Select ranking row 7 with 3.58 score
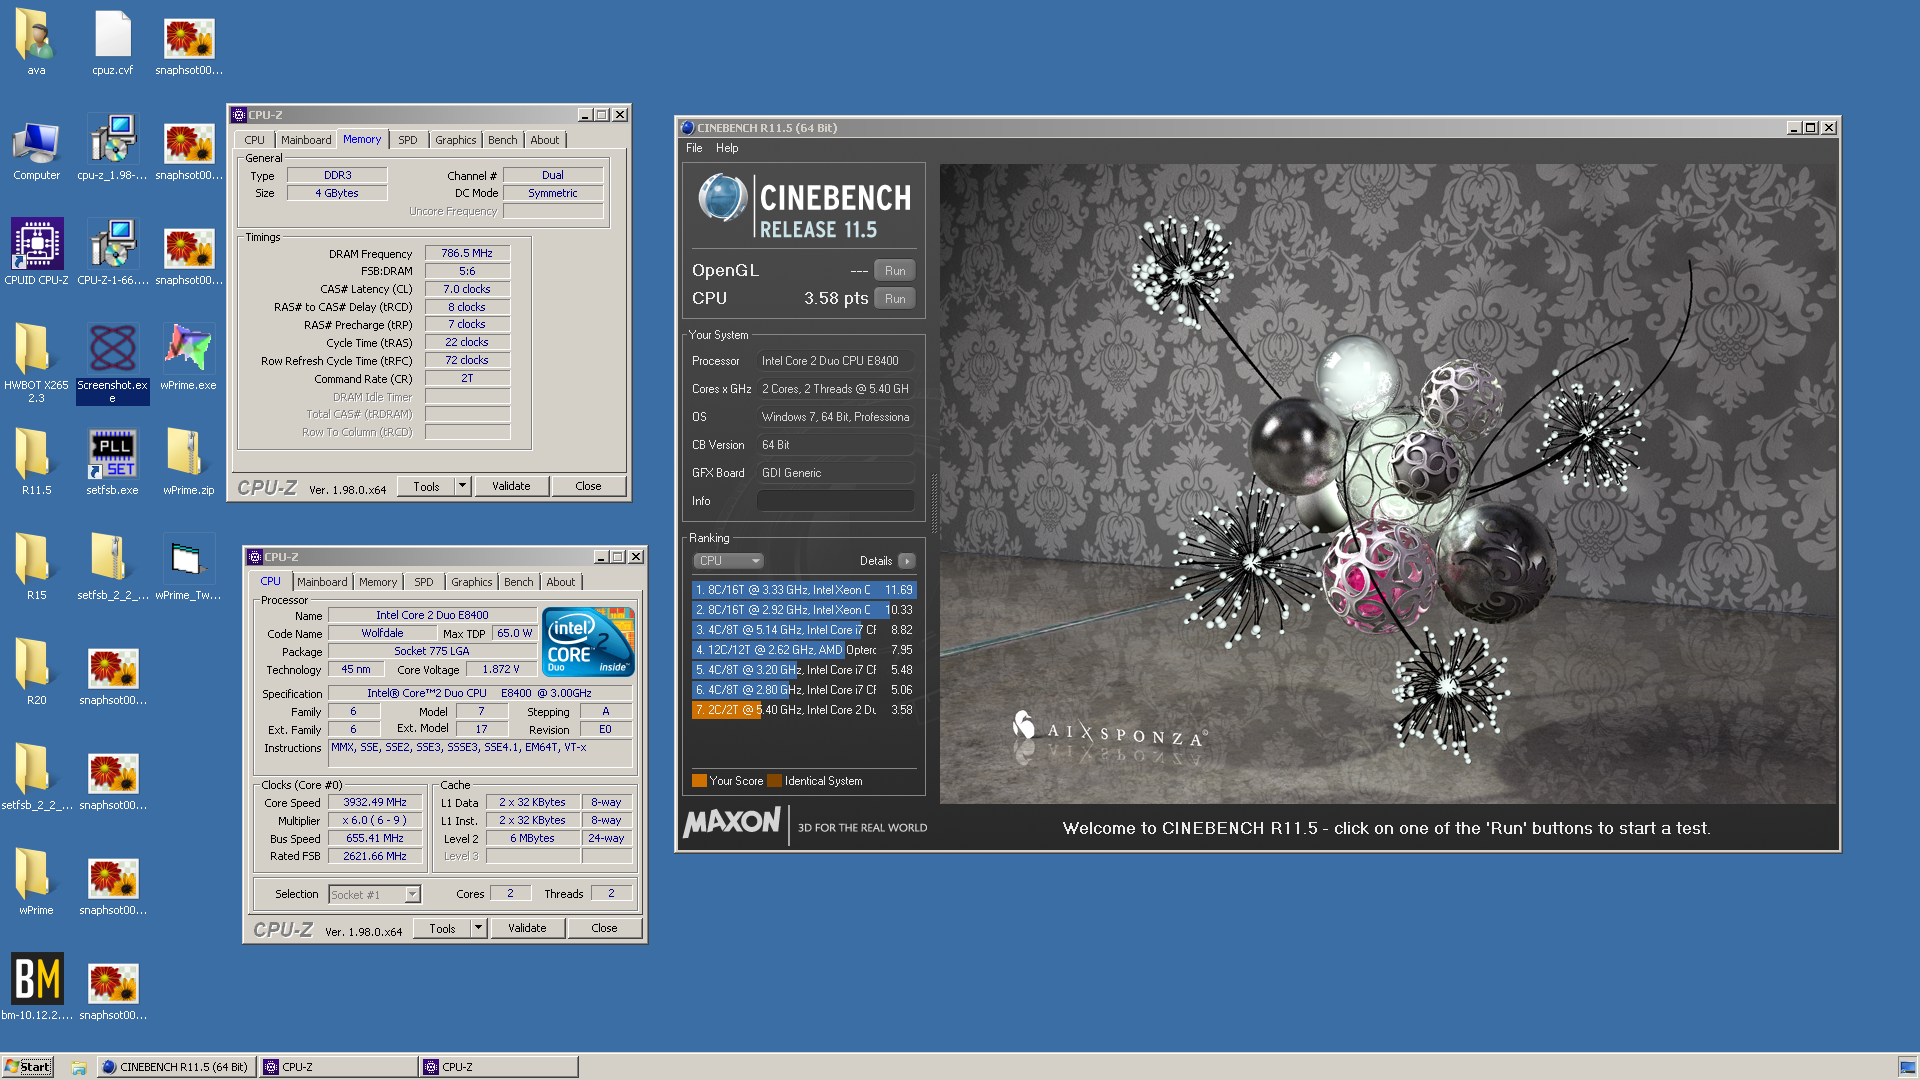Screen dimensions: 1920x1080 click(x=804, y=710)
